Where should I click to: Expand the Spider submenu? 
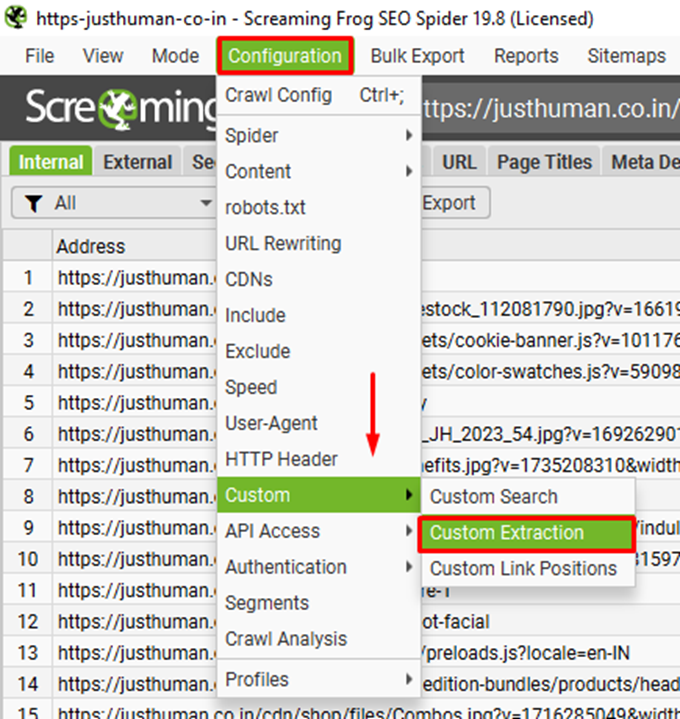[319, 136]
